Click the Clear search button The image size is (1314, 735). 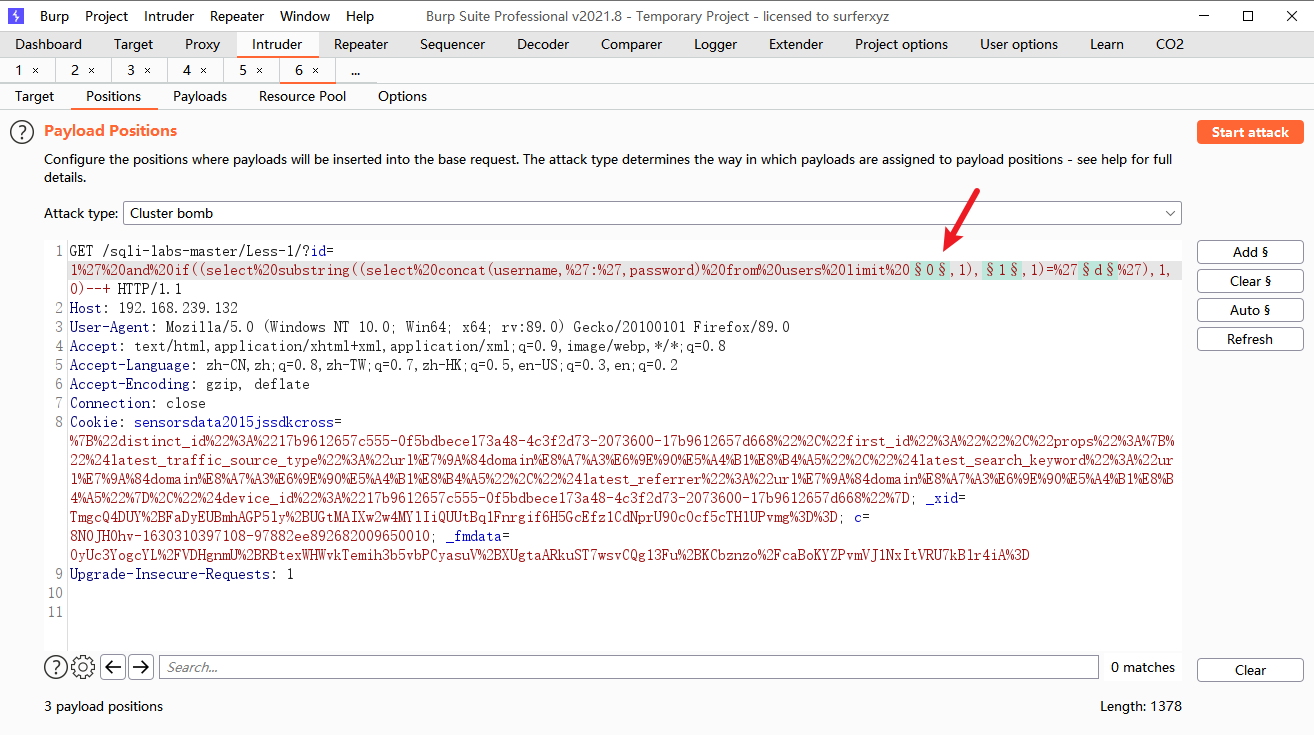[x=1250, y=670]
